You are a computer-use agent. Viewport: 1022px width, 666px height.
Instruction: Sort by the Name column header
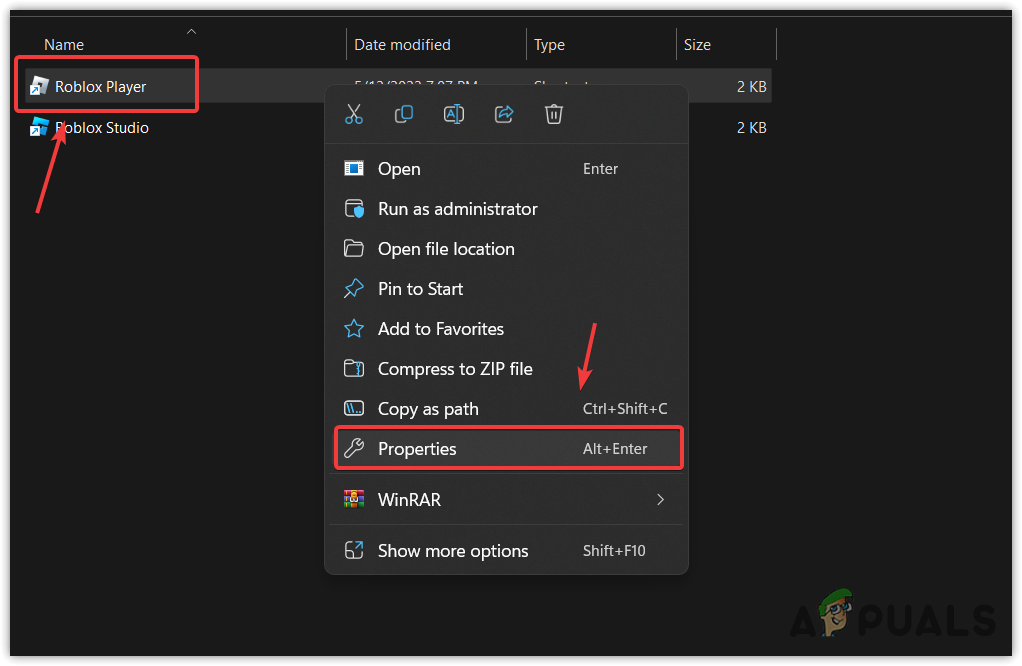[x=64, y=45]
